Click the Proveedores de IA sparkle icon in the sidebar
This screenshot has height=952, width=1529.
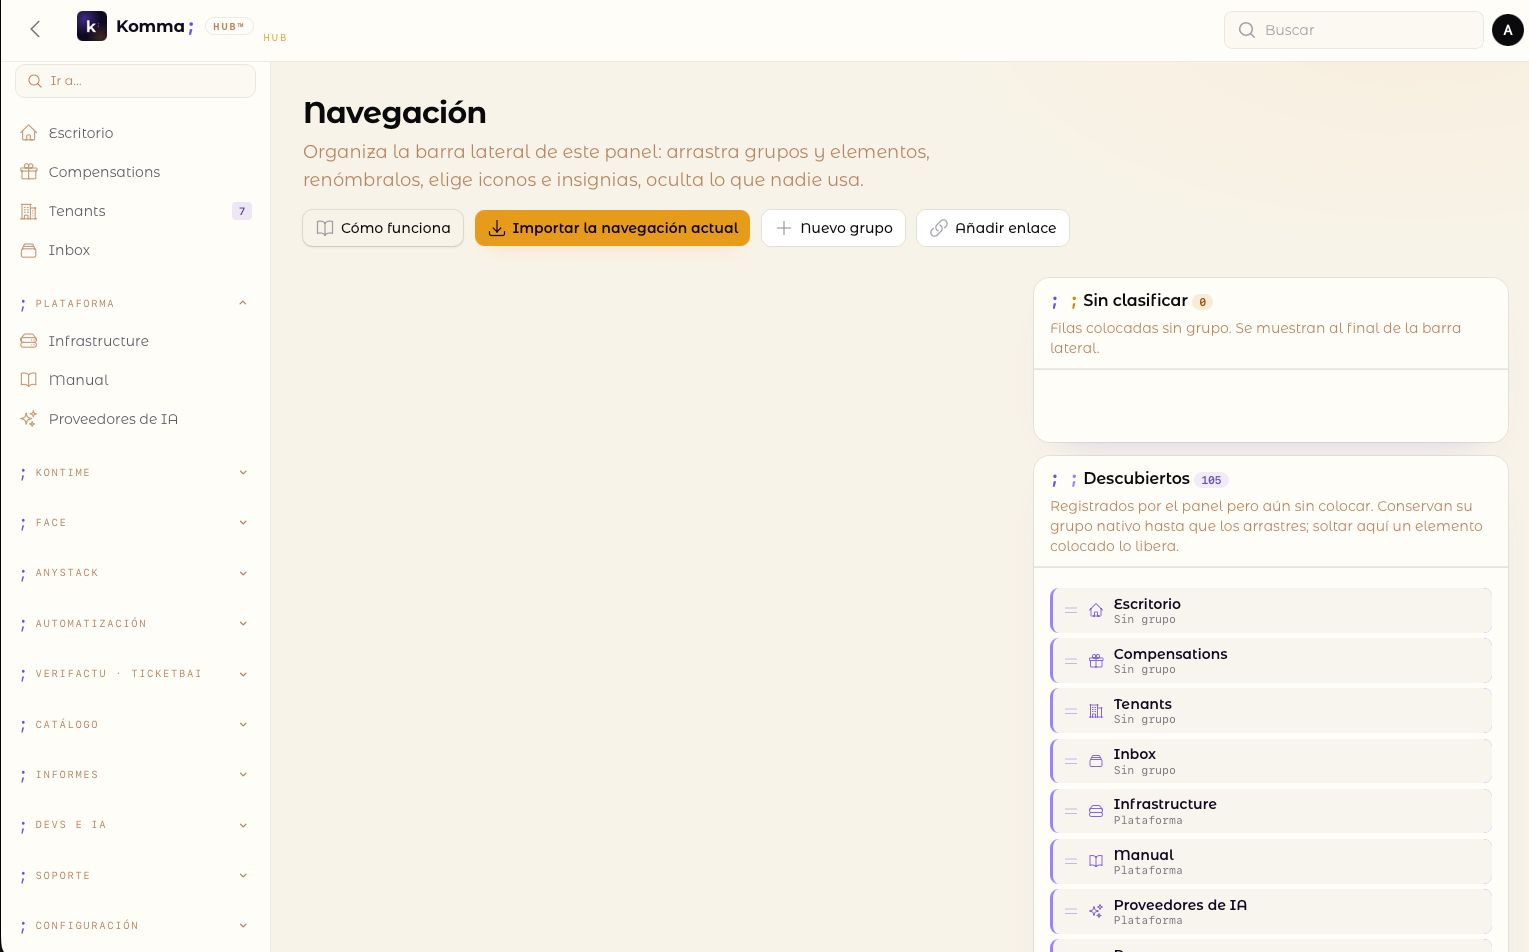(x=29, y=419)
